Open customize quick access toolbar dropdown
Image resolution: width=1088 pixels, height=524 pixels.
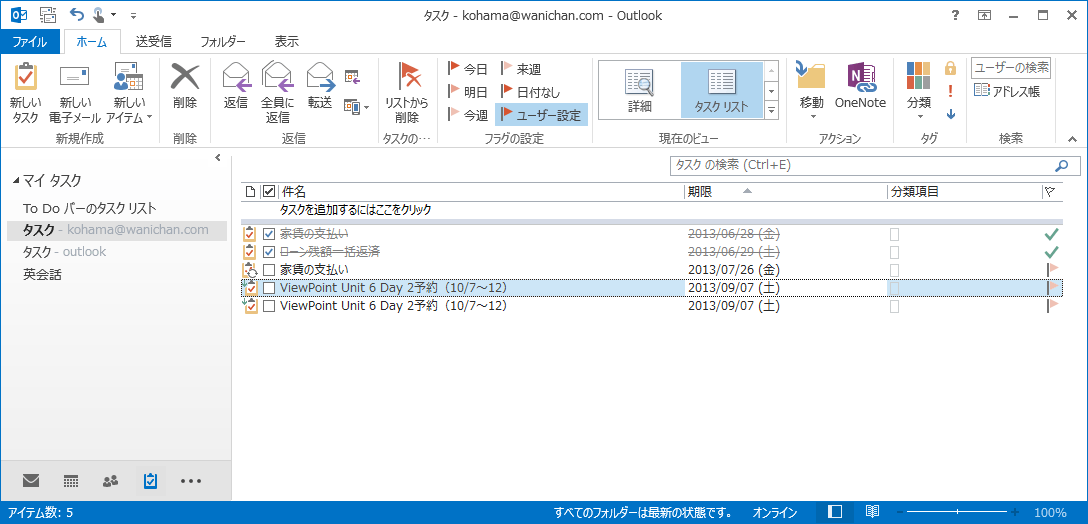pyautogui.click(x=134, y=15)
